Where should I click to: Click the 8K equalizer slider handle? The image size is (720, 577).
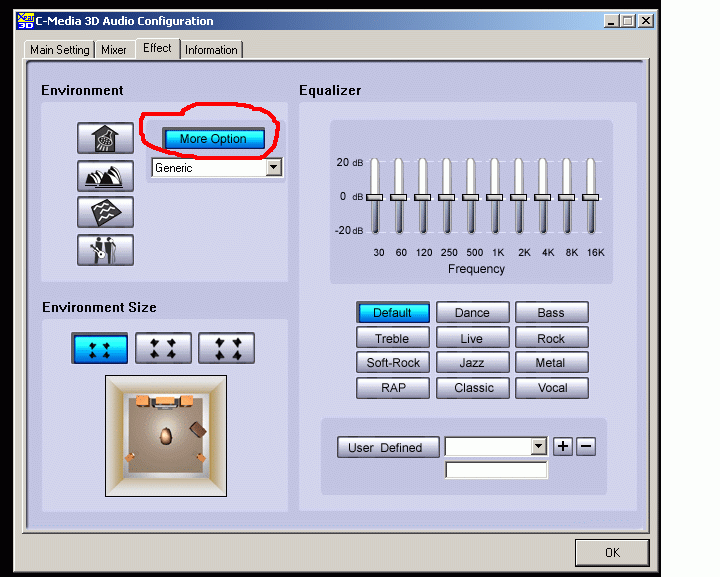567,197
